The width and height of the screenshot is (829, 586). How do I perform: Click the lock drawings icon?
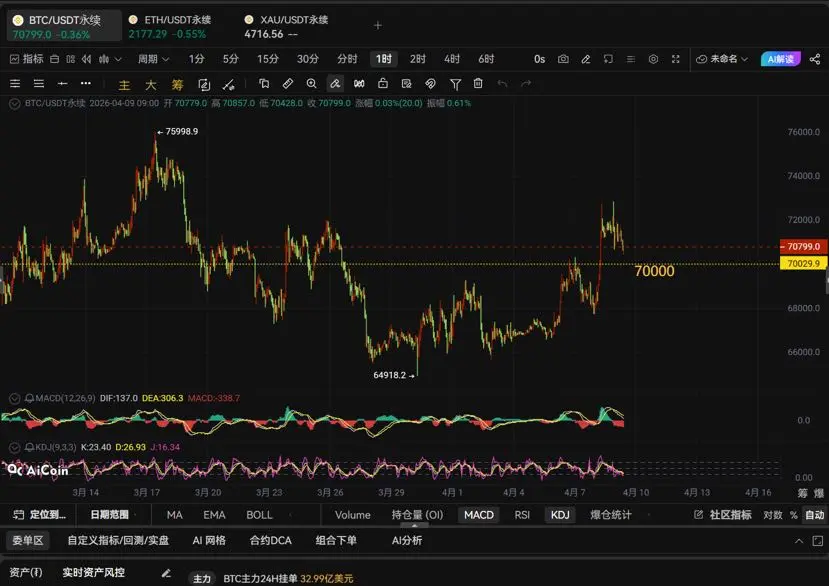click(383, 84)
